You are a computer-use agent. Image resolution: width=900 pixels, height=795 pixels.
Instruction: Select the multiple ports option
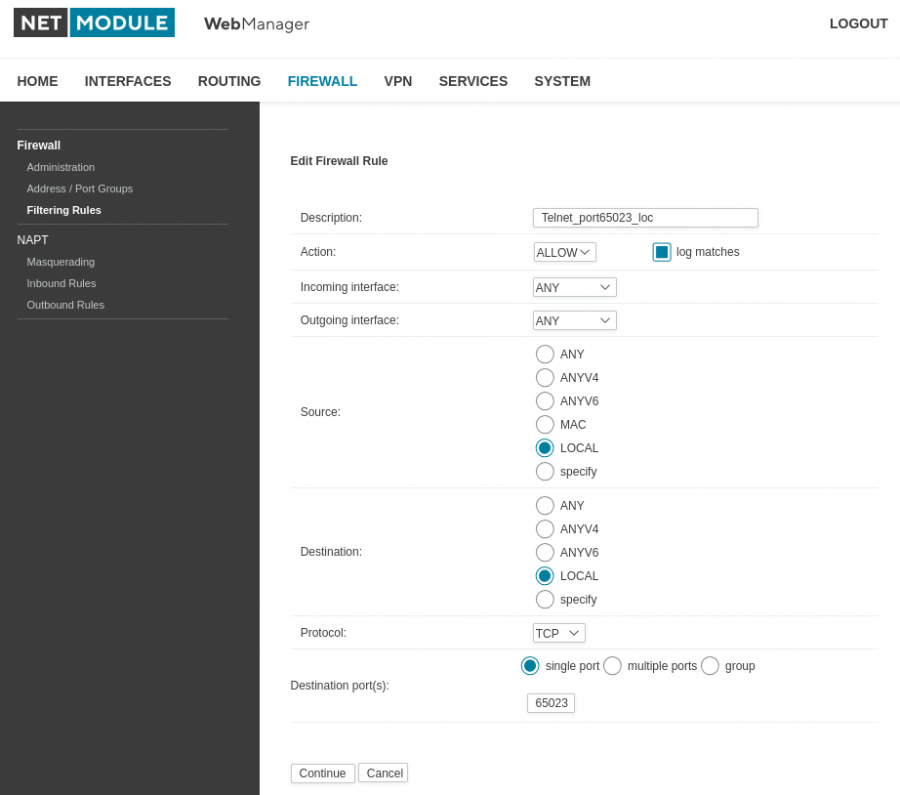(x=612, y=666)
